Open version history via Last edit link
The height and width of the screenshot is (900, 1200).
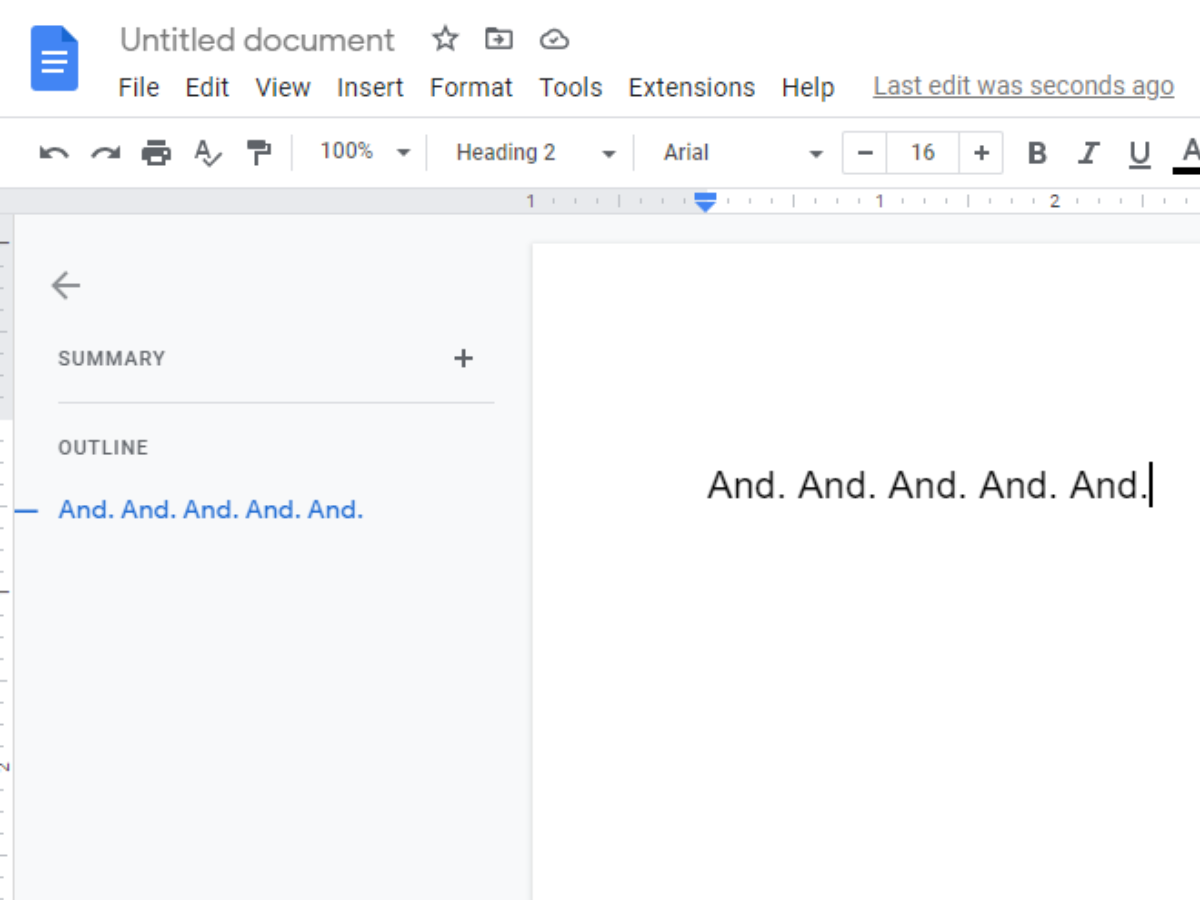click(x=1023, y=86)
